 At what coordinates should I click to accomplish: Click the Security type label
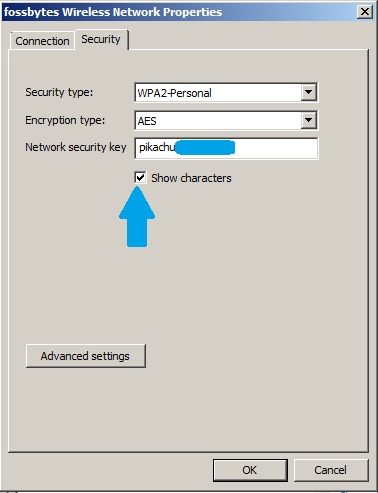click(x=59, y=92)
